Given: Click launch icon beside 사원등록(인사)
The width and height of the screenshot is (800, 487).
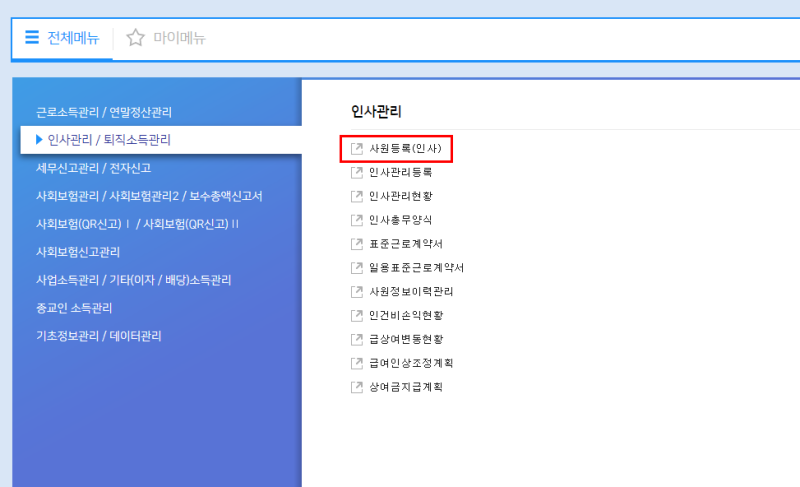Looking at the screenshot, I should 357,148.
